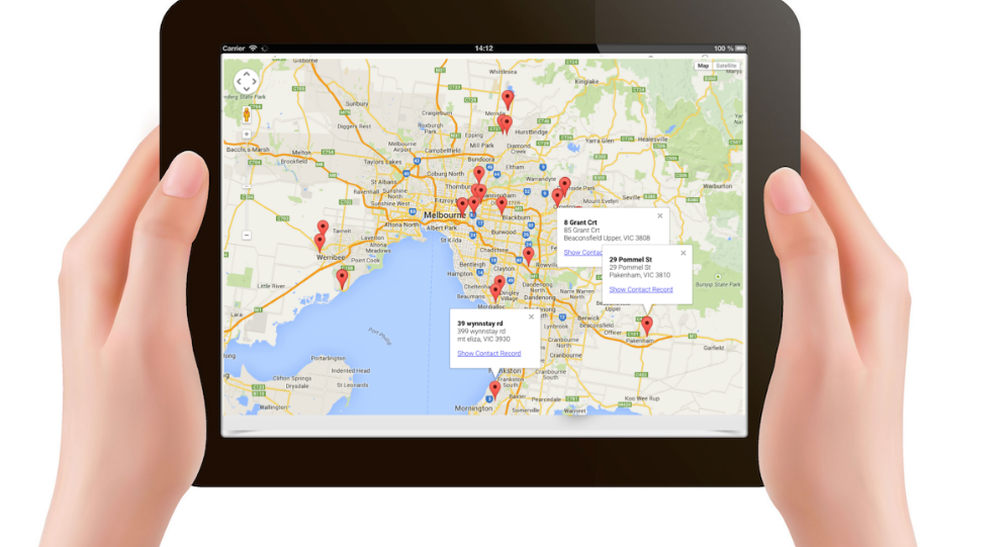Select the marker just above Werribee label
Viewport: 1000px width, 547px height.
point(320,242)
